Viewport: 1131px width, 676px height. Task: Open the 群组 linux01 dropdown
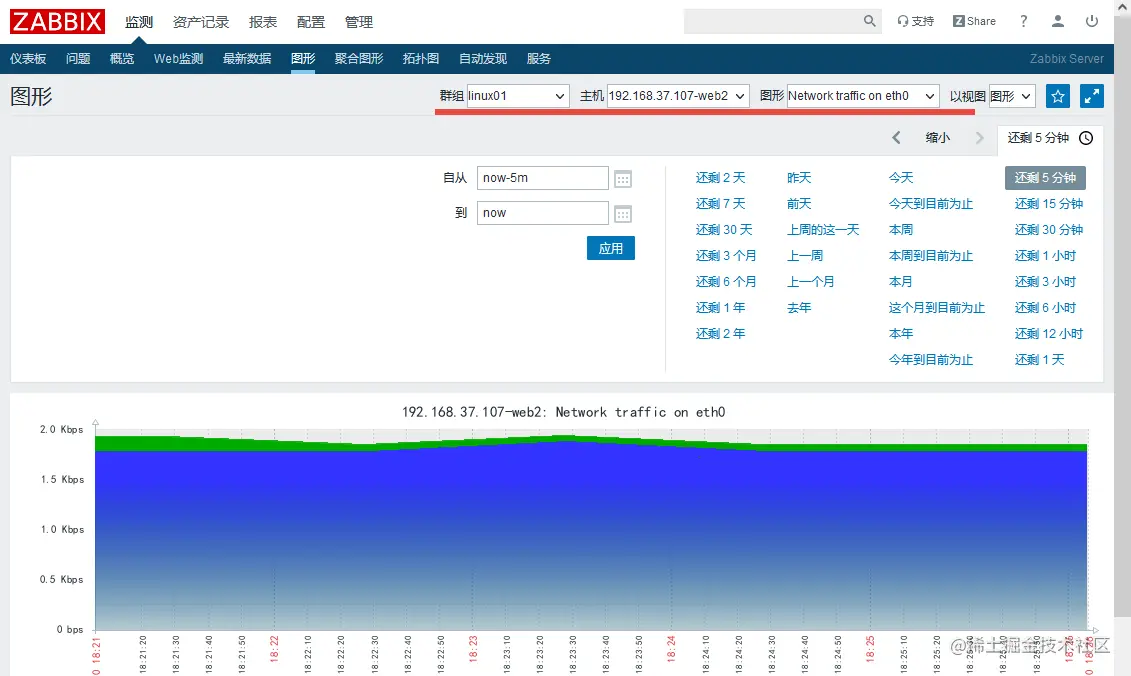pos(515,96)
